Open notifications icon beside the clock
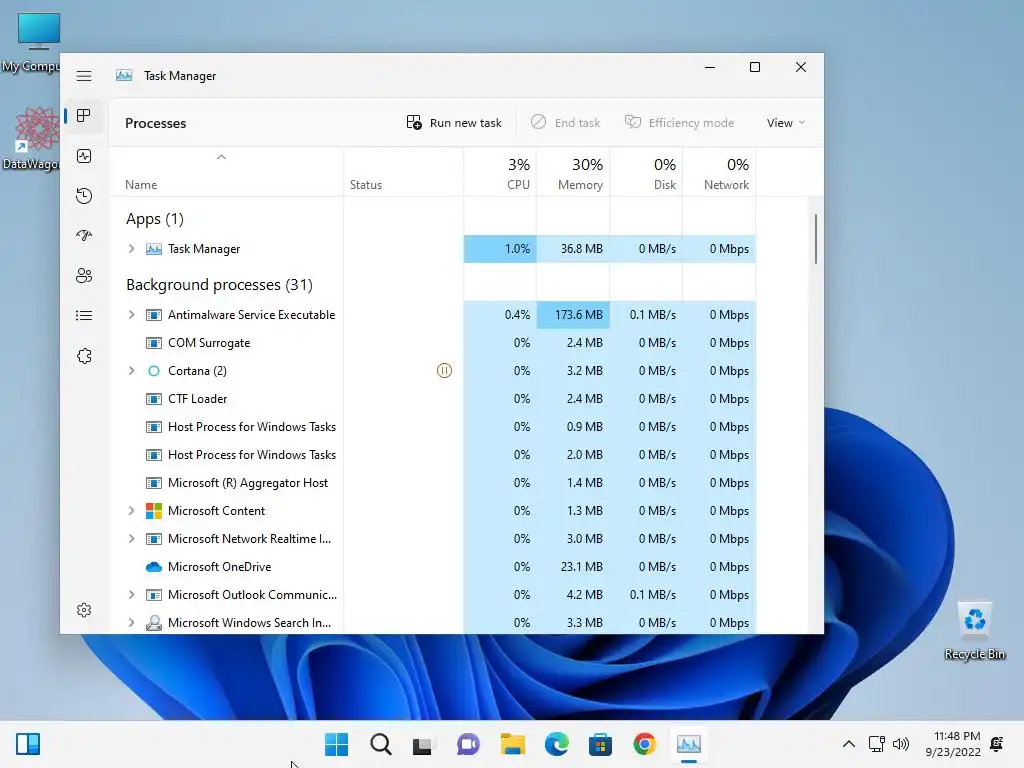 997,744
